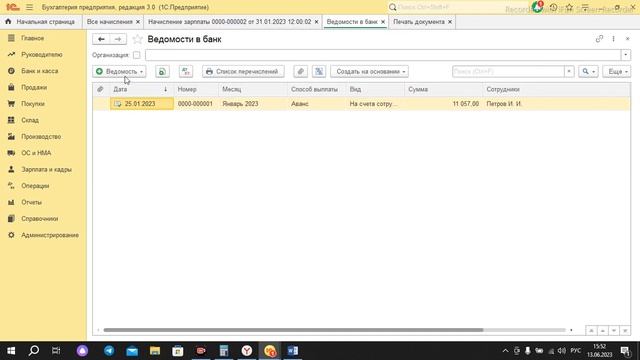Open the search history dropdown arrow

tap(569, 71)
